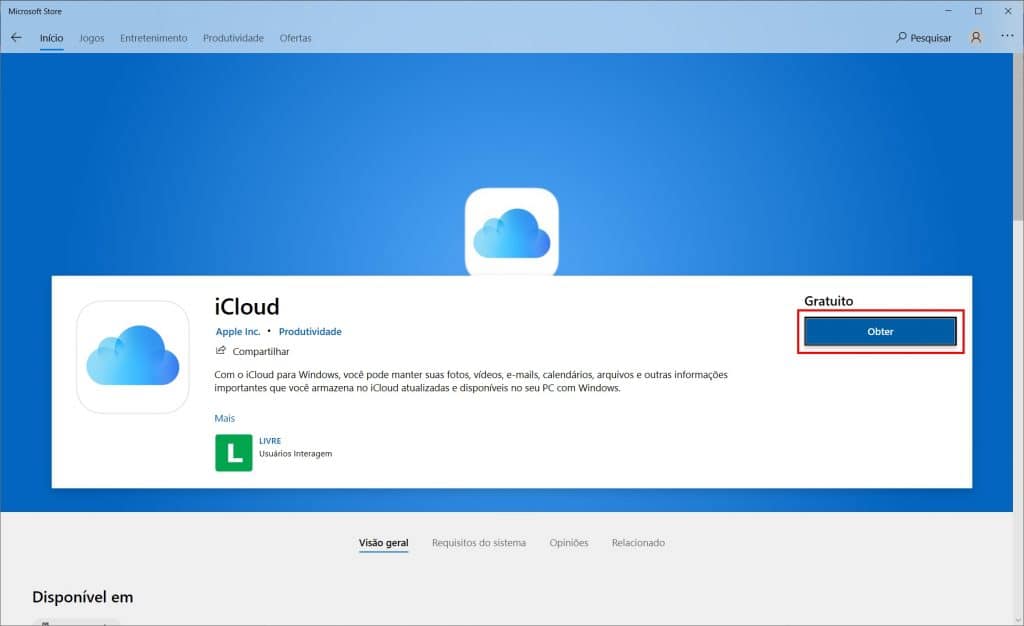Screen dimensions: 1024x626
Task: Open the three-dots more menu
Action: [x=1007, y=37]
